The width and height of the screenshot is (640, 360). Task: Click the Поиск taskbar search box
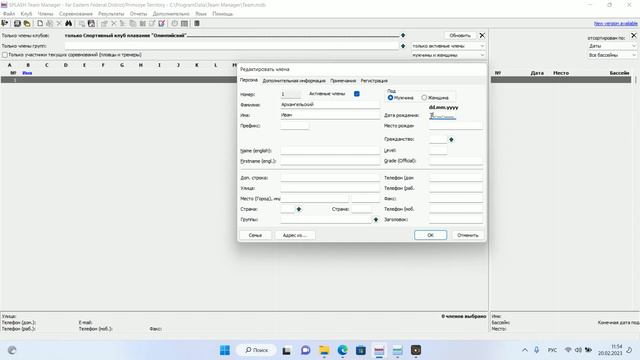(256, 350)
